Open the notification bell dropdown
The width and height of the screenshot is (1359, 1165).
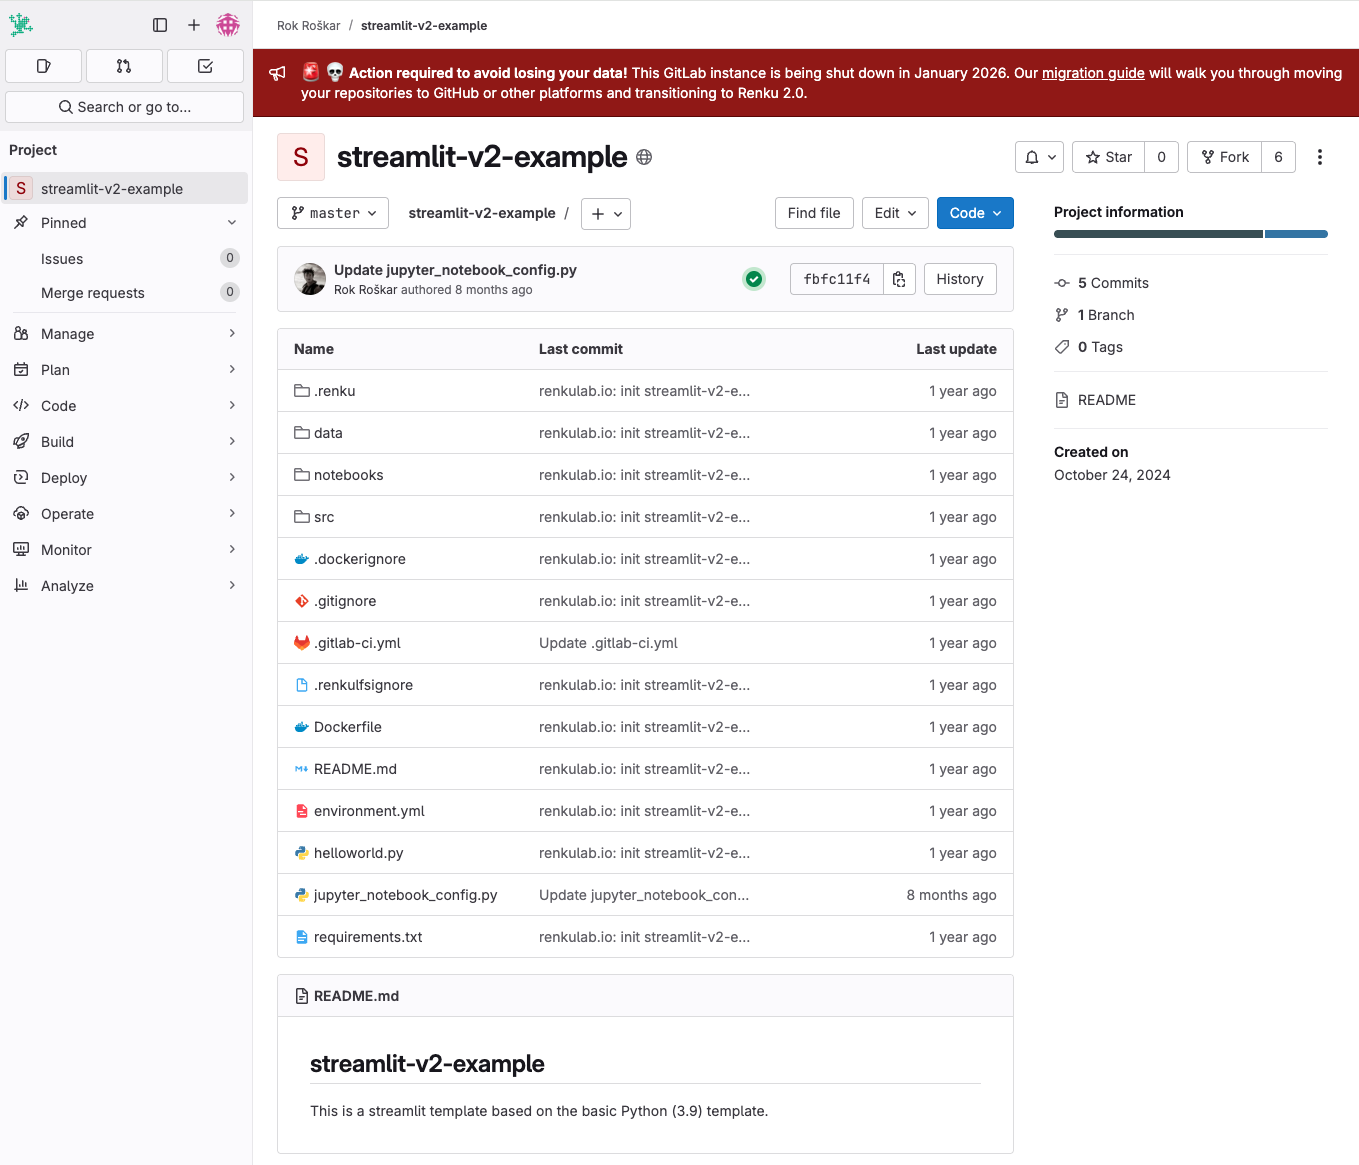point(1040,157)
